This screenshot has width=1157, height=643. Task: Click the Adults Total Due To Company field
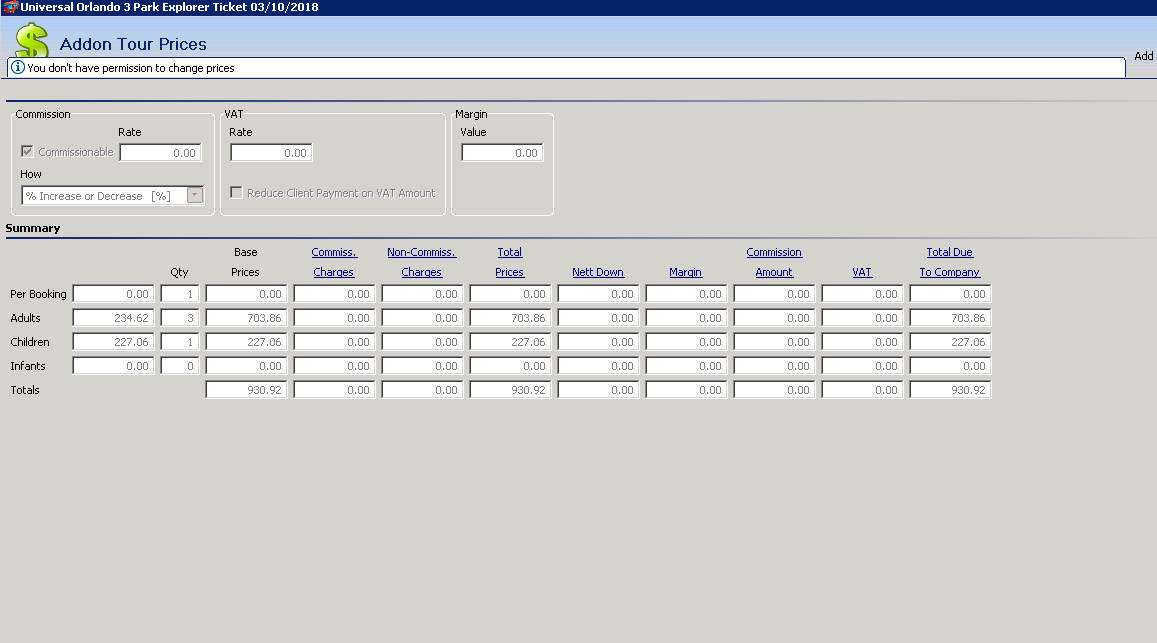pos(950,318)
